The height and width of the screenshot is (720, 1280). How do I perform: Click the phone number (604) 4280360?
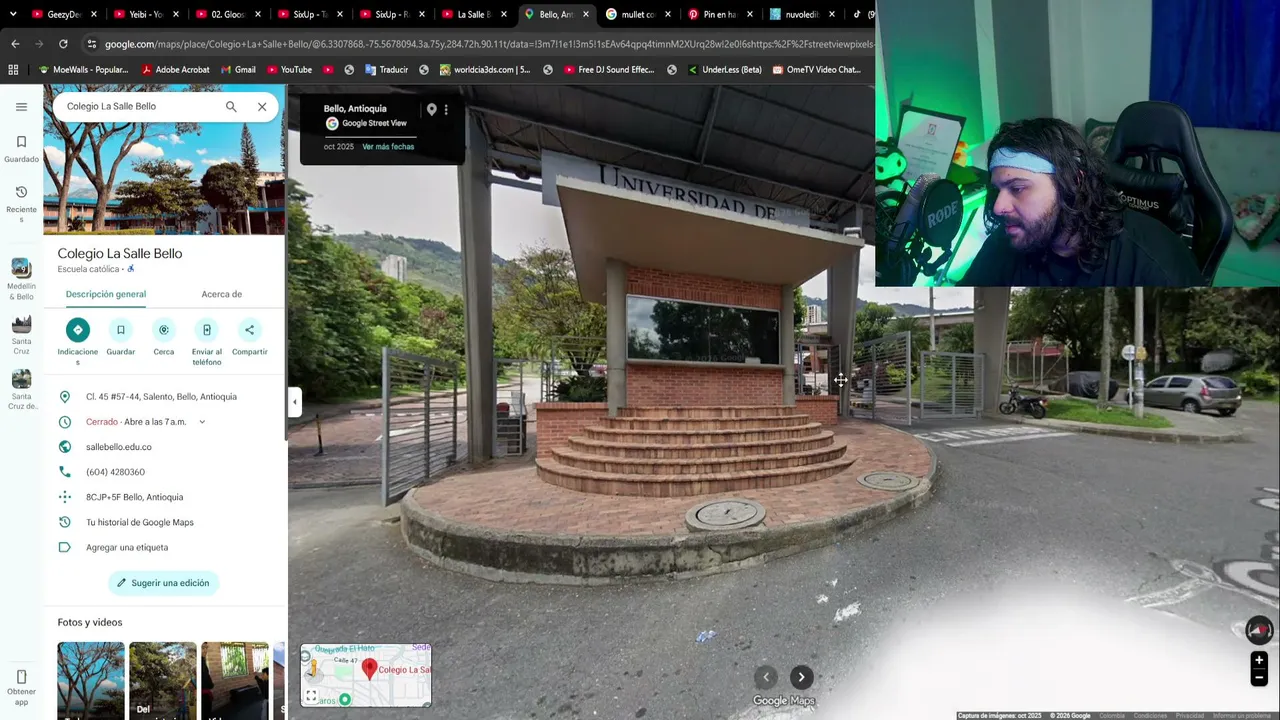[x=115, y=472]
